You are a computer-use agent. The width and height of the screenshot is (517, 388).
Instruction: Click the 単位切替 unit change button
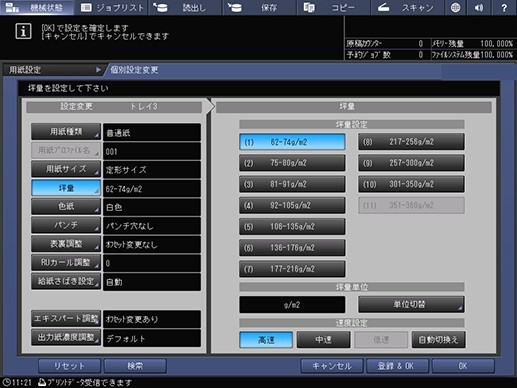tap(411, 304)
